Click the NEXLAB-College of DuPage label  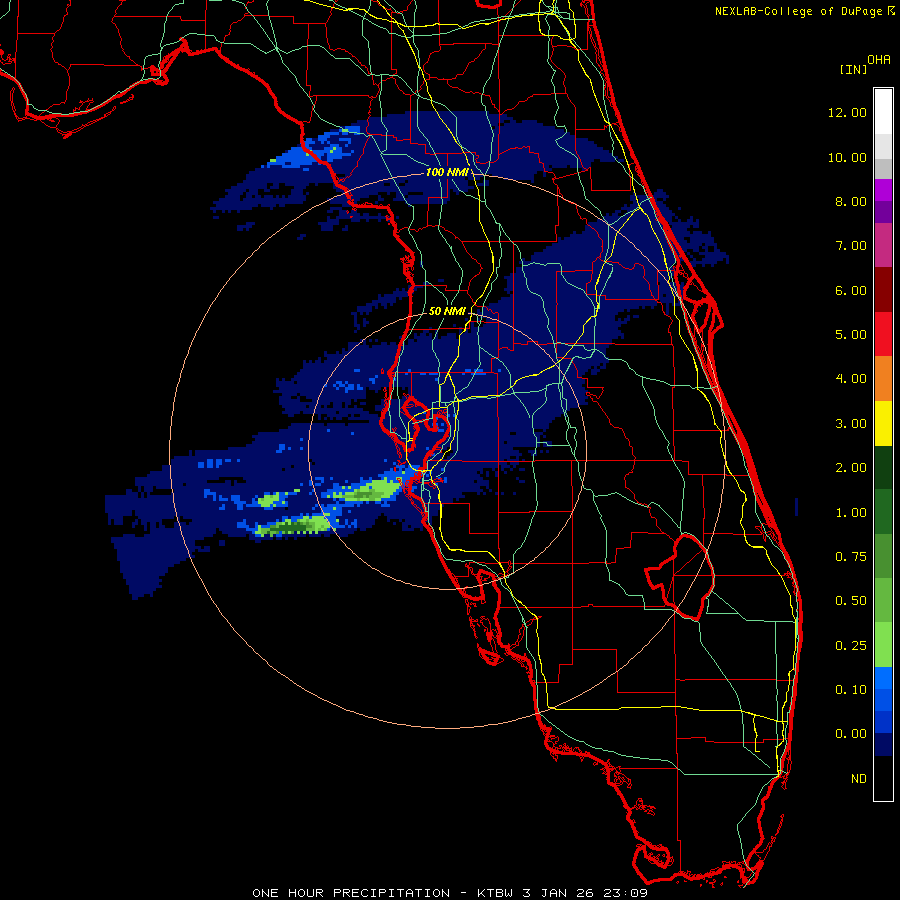798,11
